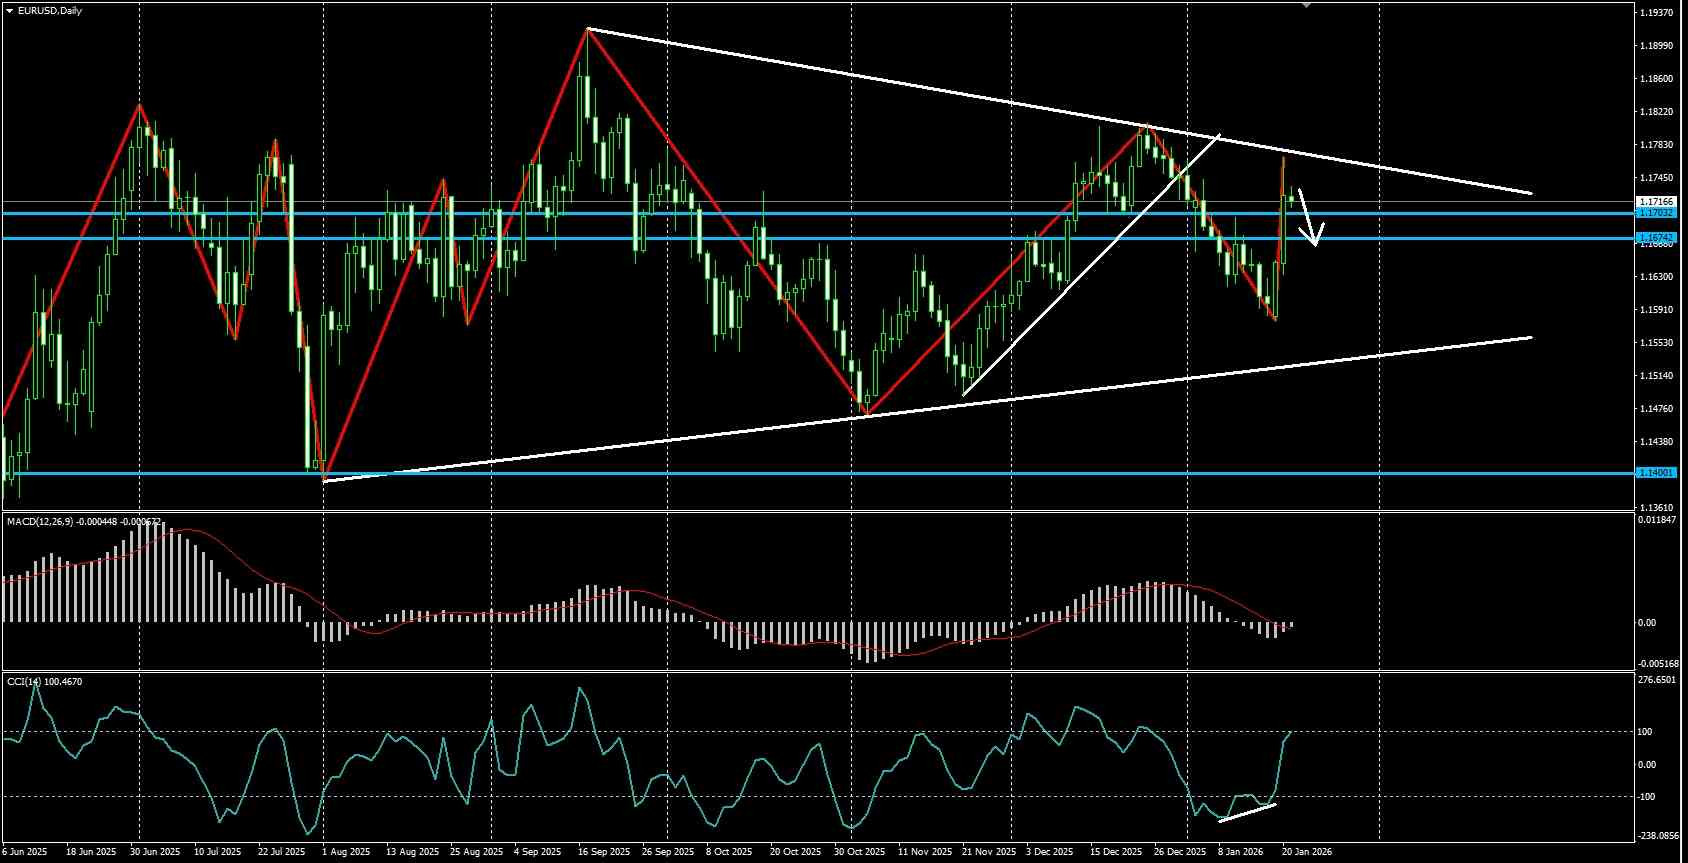1688x863 pixels.
Task: Click the blue price level label 1.17032
Action: (1656, 213)
